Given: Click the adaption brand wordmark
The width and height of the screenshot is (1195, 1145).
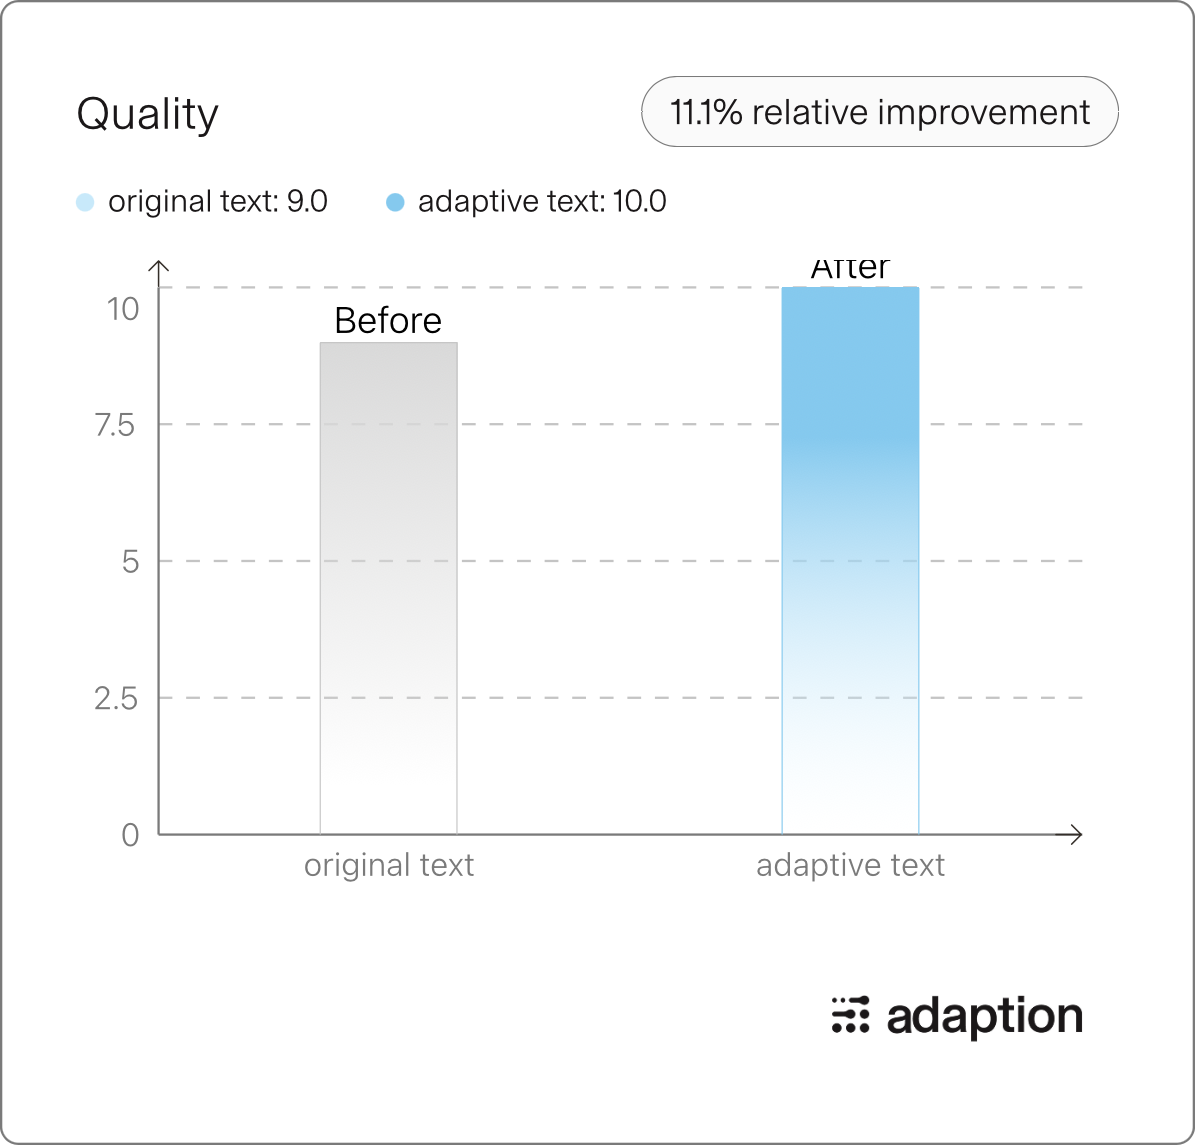Looking at the screenshot, I should click(985, 1017).
